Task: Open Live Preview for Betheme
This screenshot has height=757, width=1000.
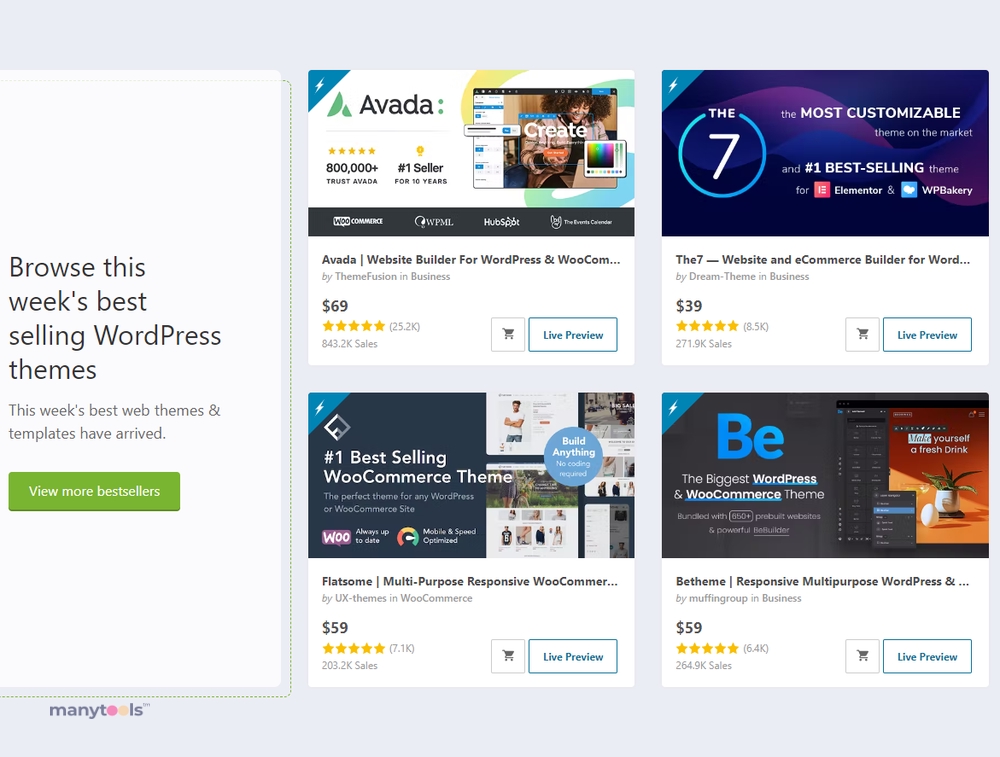Action: (927, 656)
